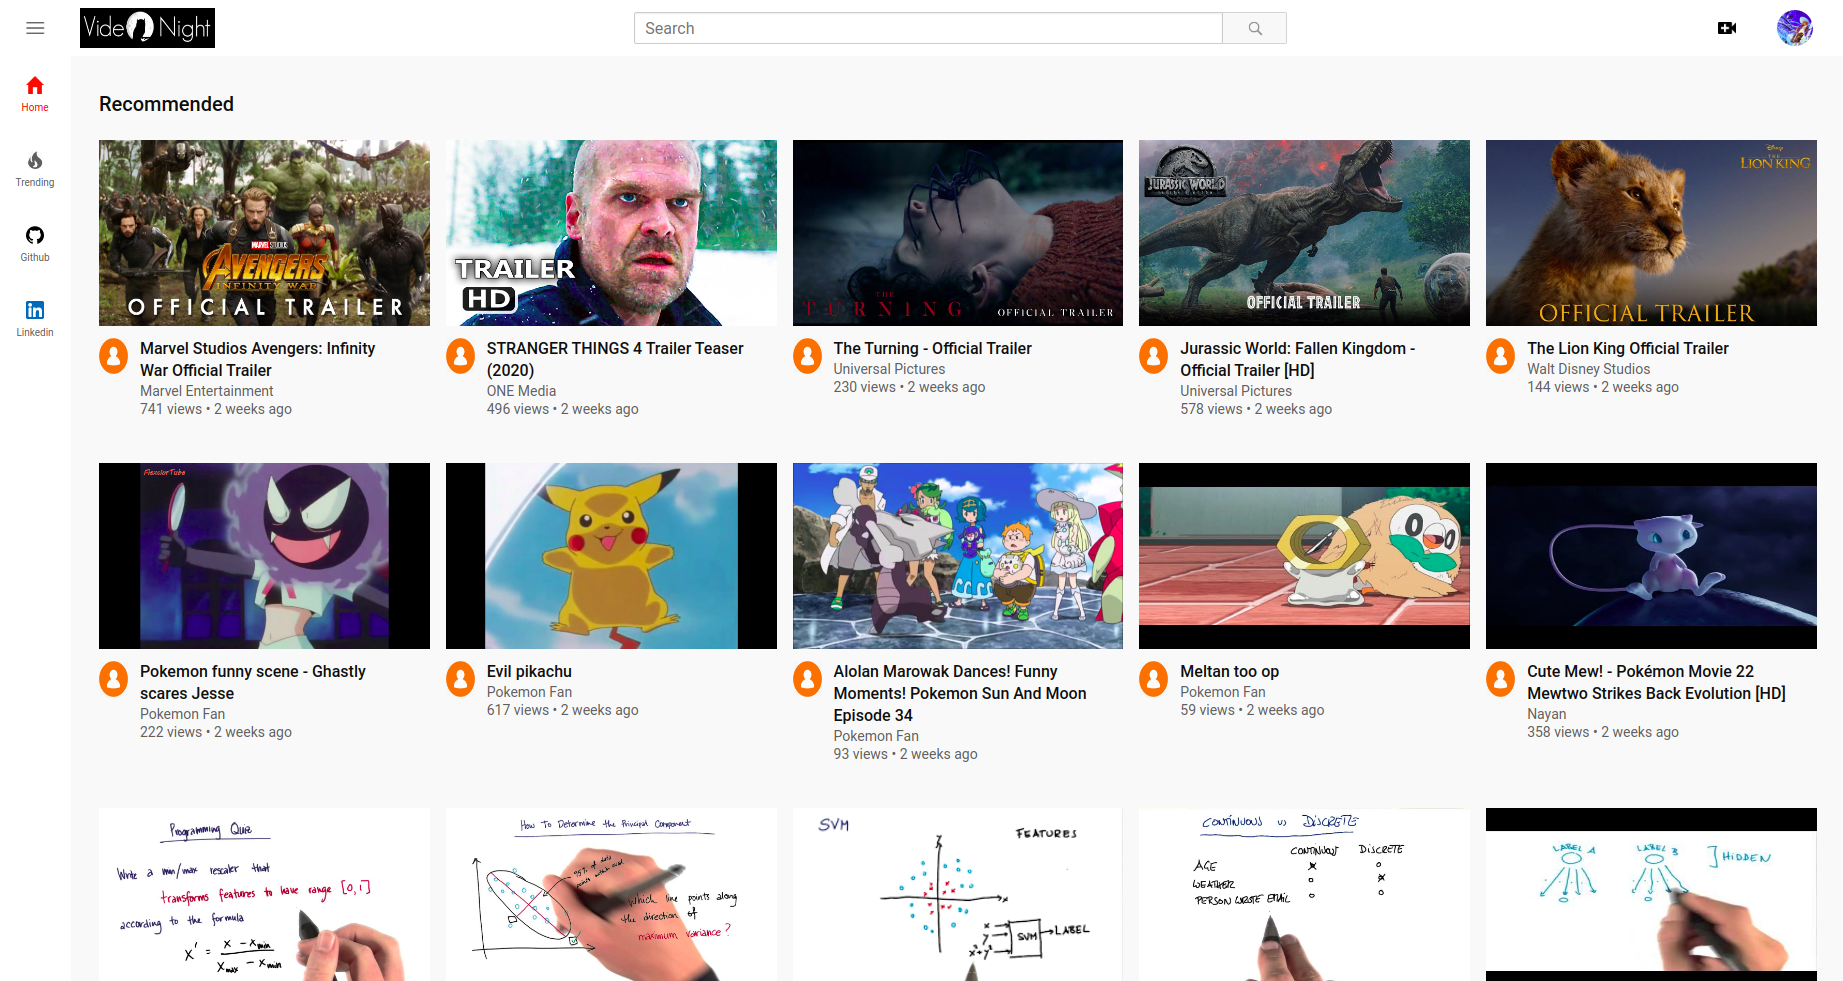Image resolution: width=1843 pixels, height=981 pixels.
Task: Click channel avatar beside Meltan too op
Action: [1154, 679]
